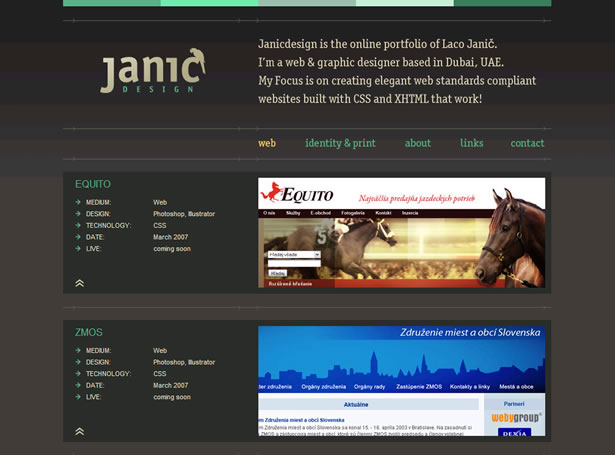
Task: Click the arrow bullet beside EQUITO TECHNOLOGY
Action: (78, 225)
